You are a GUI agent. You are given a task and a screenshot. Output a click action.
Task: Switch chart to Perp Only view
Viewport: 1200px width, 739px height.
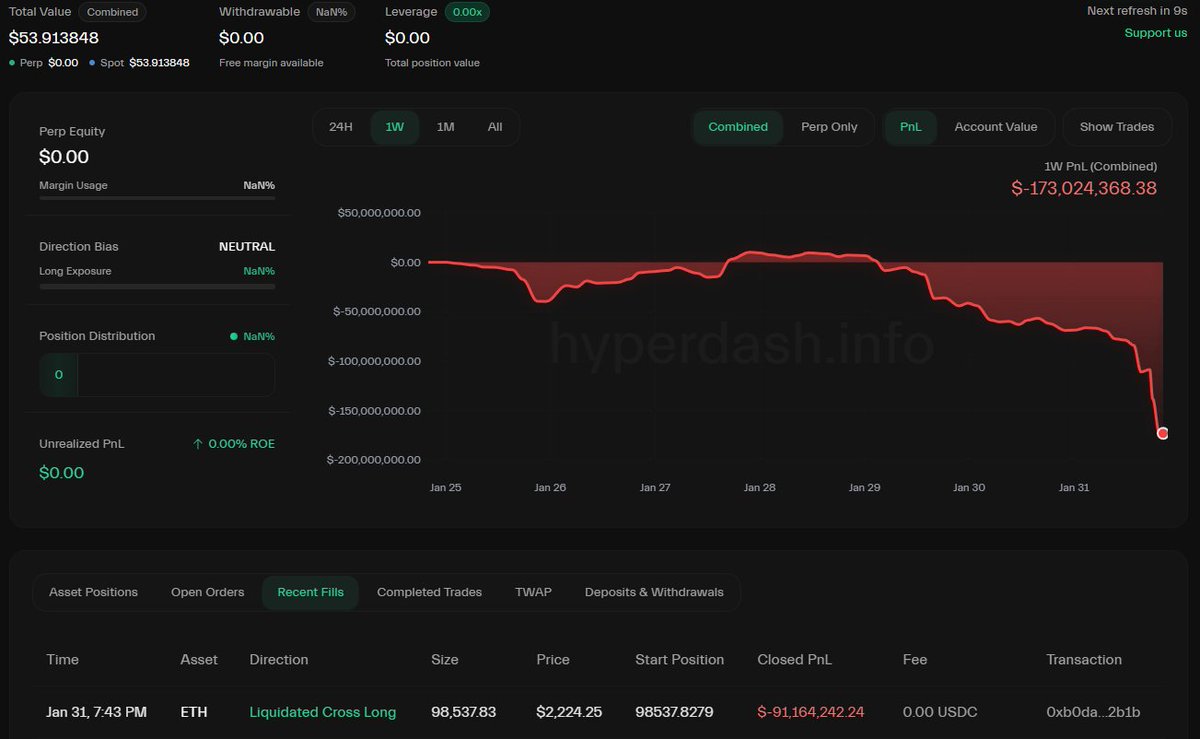[x=829, y=127]
